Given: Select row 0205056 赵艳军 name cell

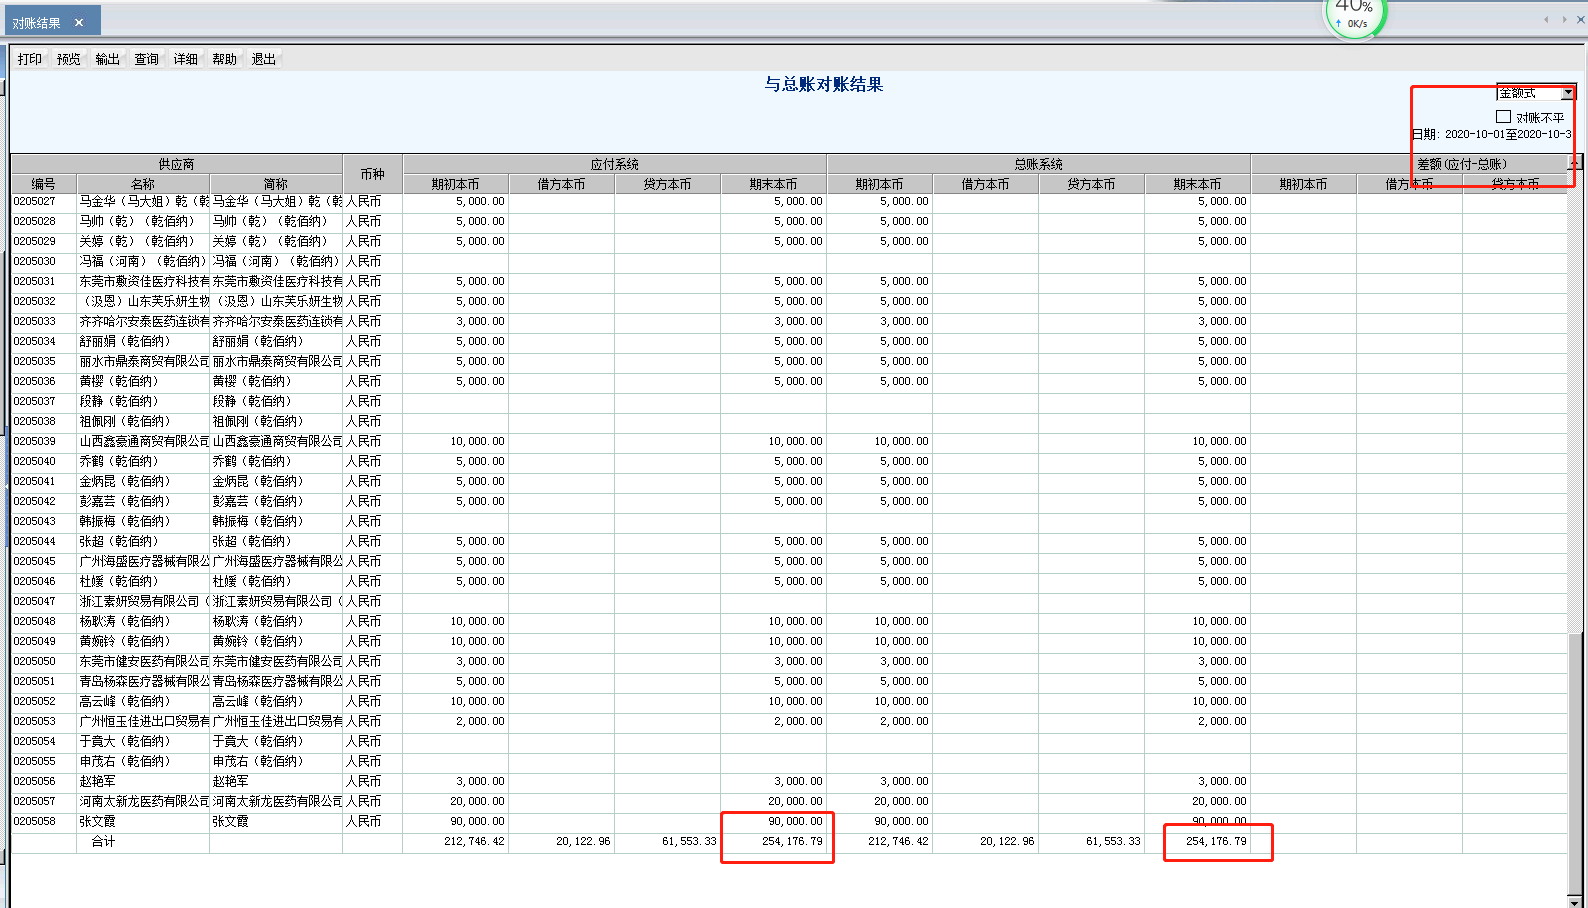Looking at the screenshot, I should pyautogui.click(x=143, y=781).
